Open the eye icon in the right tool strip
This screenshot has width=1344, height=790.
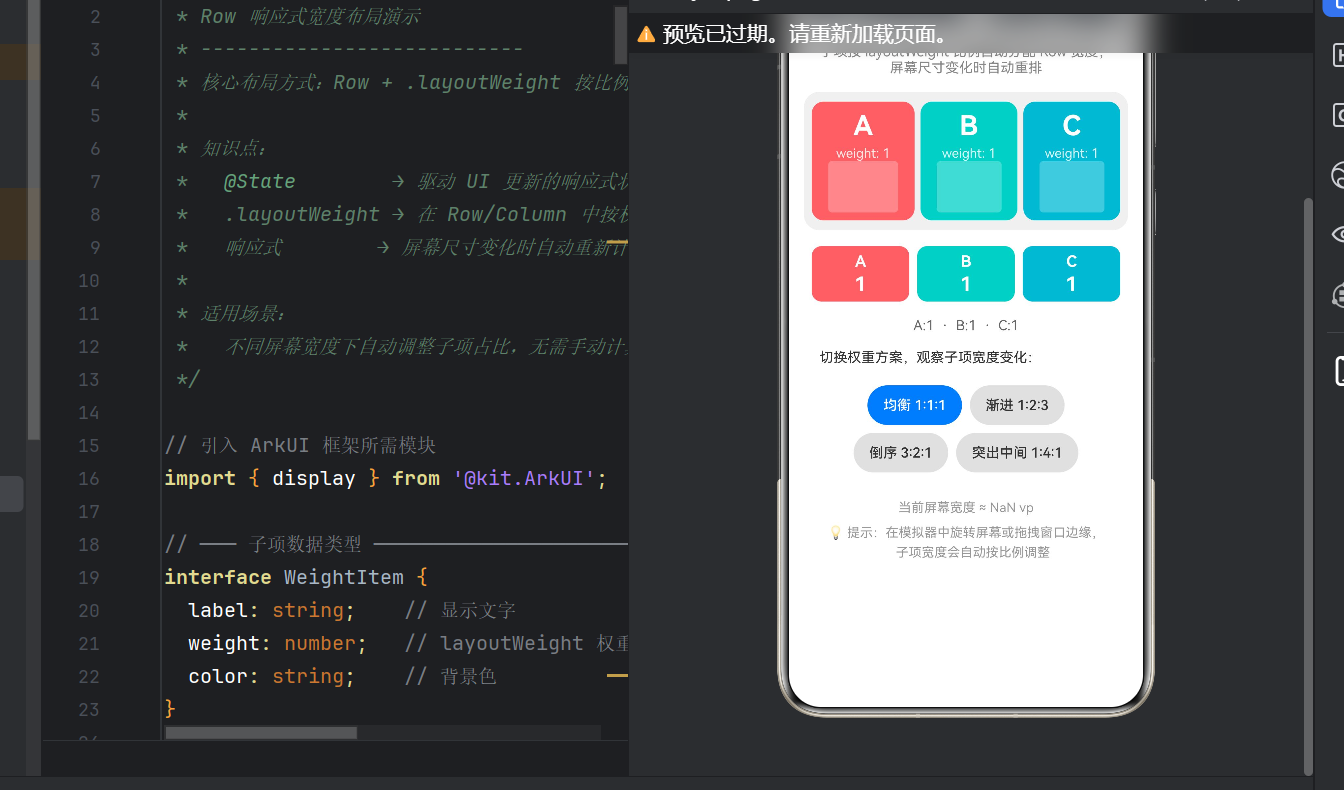coord(1338,235)
